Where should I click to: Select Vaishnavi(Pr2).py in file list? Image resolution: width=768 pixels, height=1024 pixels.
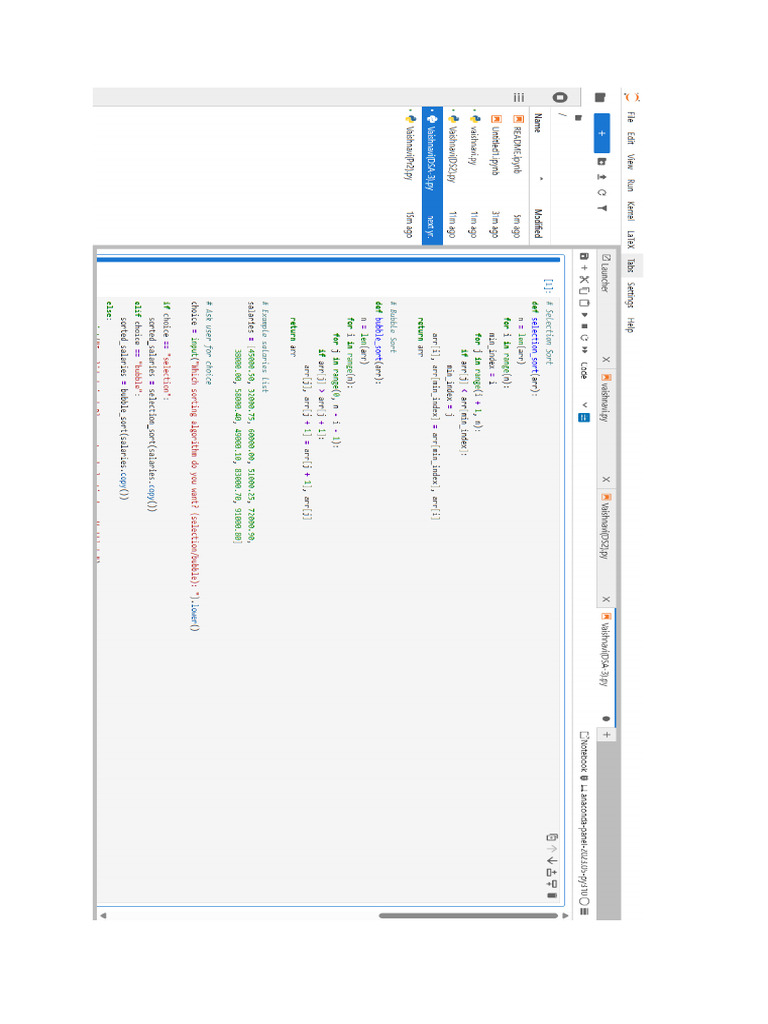point(409,177)
